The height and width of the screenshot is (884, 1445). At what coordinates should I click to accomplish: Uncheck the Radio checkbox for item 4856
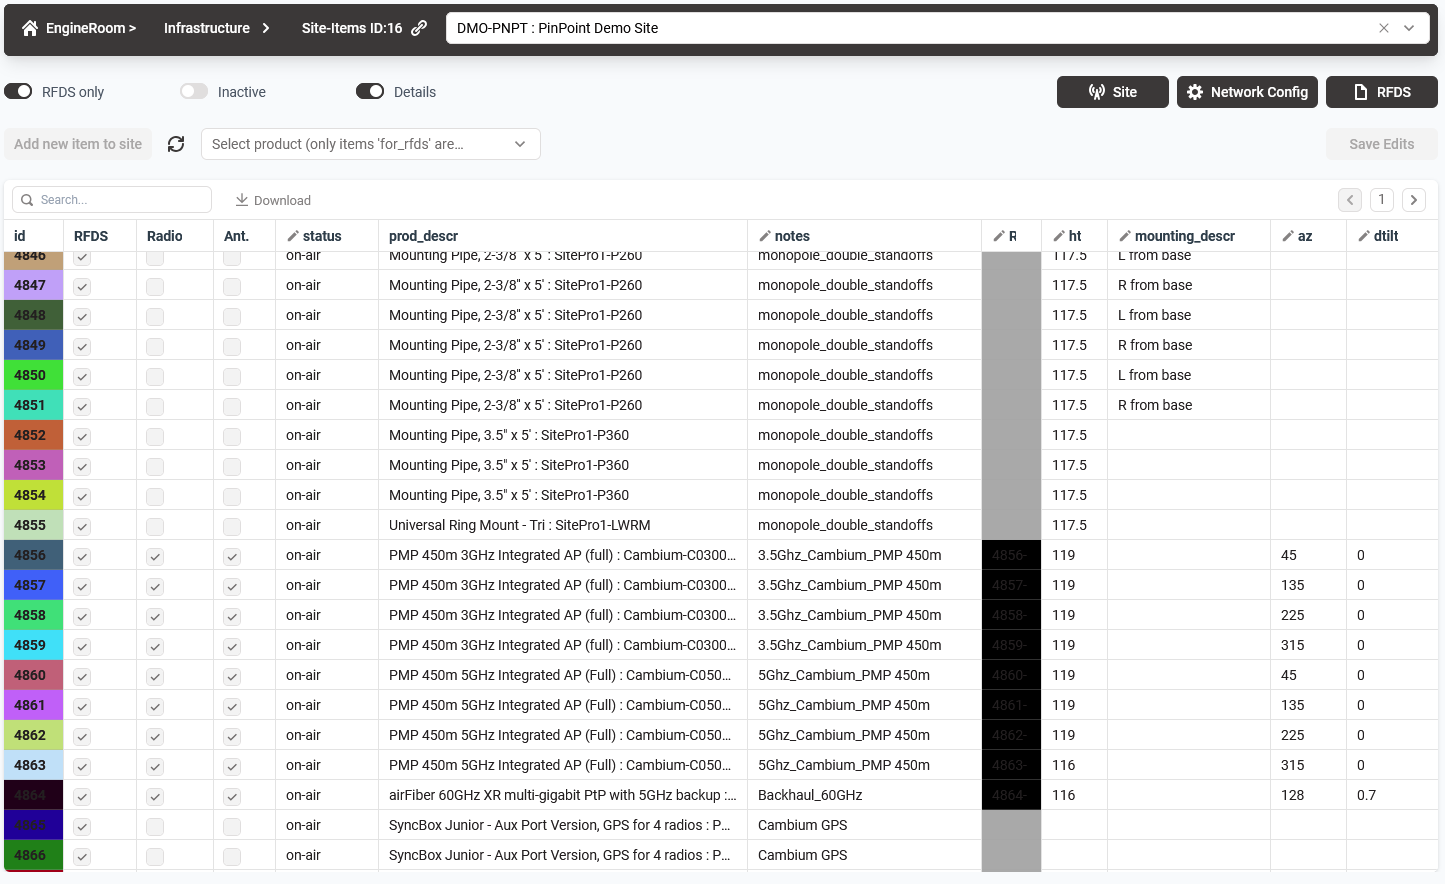155,556
